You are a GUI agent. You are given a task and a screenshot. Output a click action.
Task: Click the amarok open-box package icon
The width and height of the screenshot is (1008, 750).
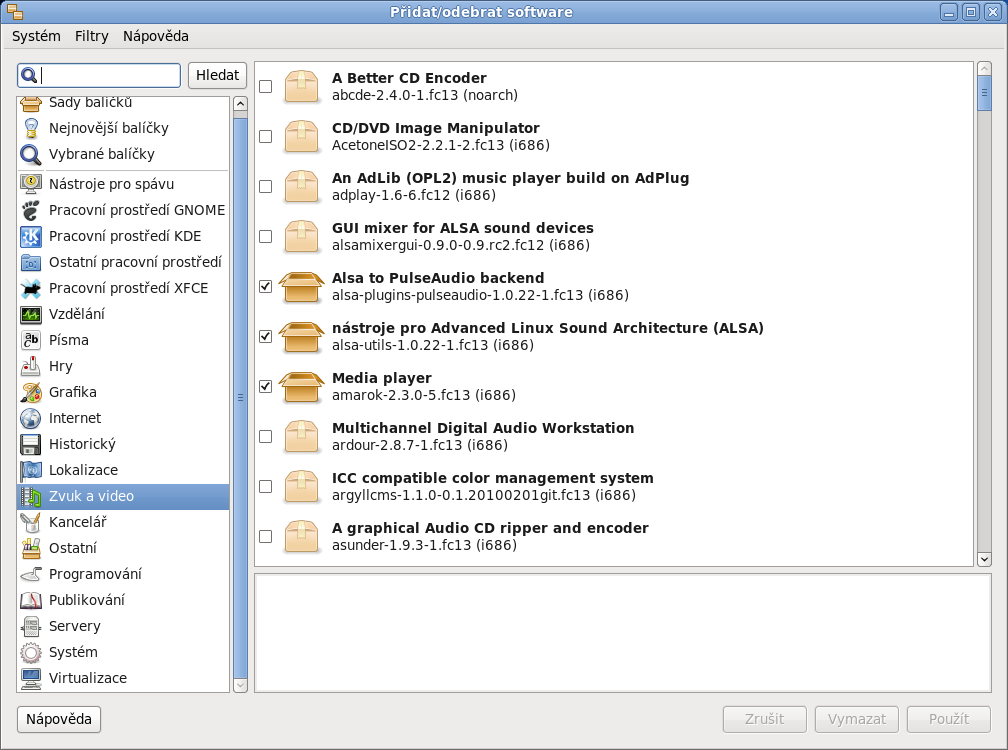[302, 387]
